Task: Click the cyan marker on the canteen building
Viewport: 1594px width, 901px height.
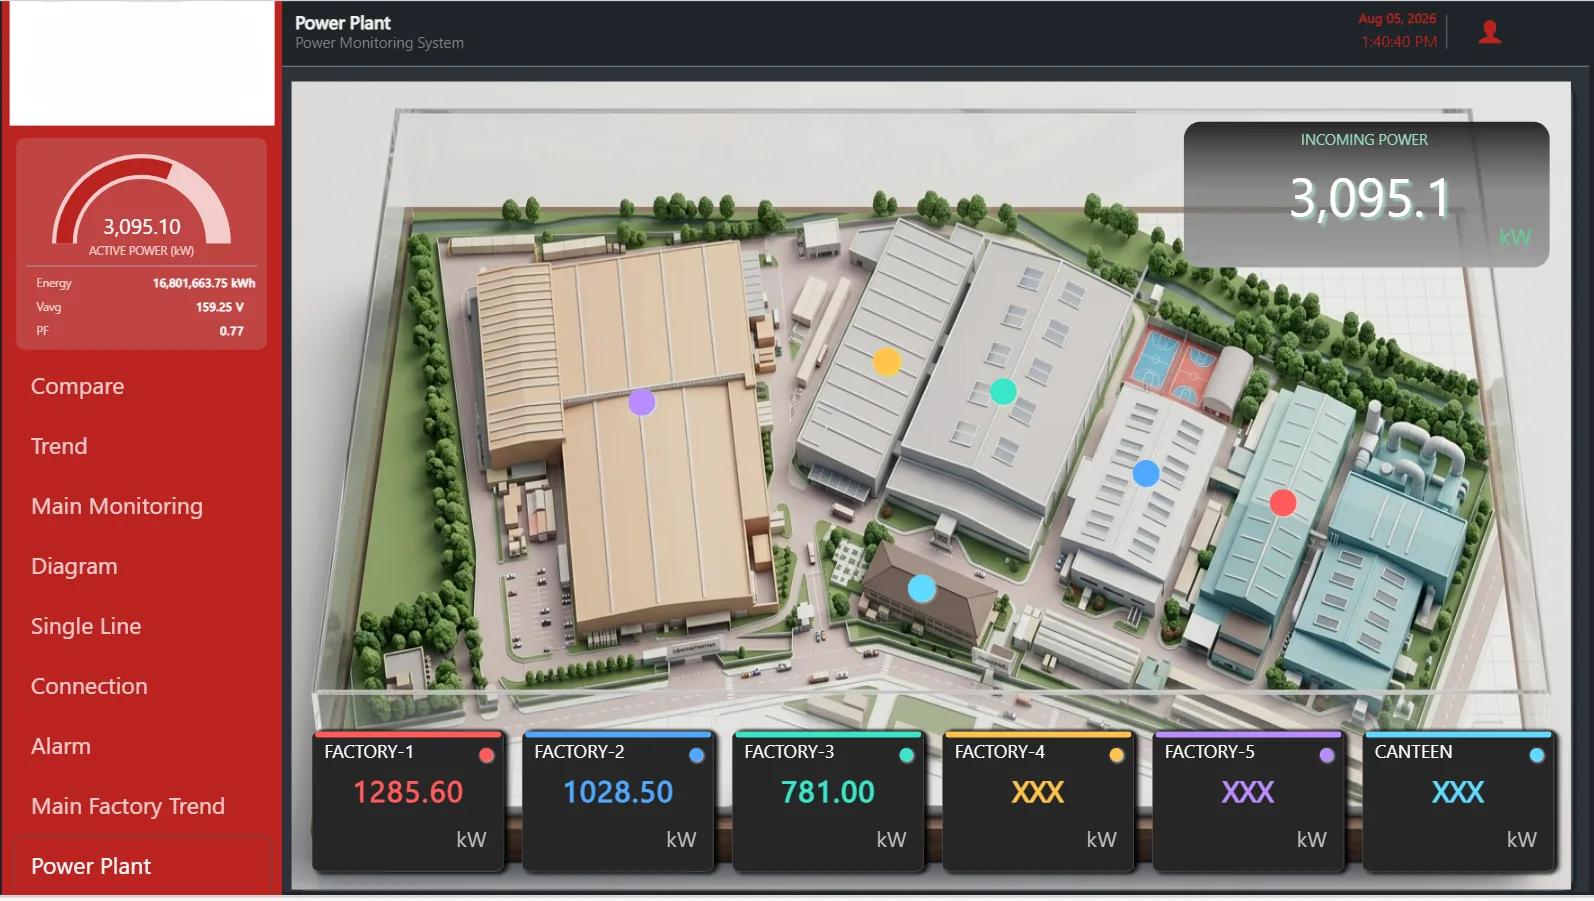Action: (921, 588)
